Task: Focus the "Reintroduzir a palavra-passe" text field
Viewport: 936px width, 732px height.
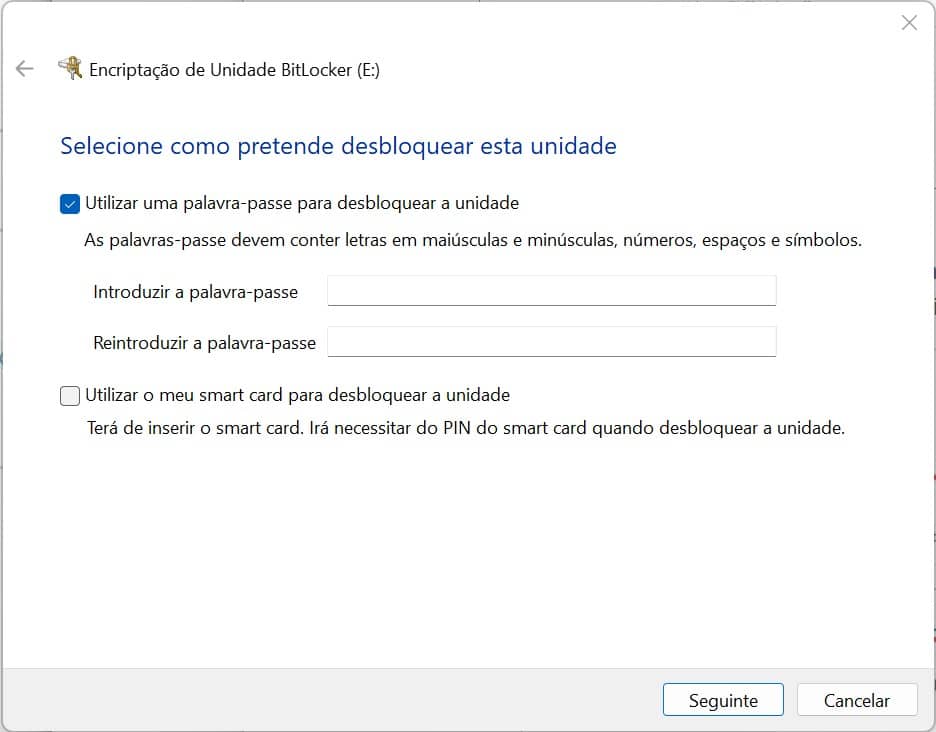Action: [551, 342]
